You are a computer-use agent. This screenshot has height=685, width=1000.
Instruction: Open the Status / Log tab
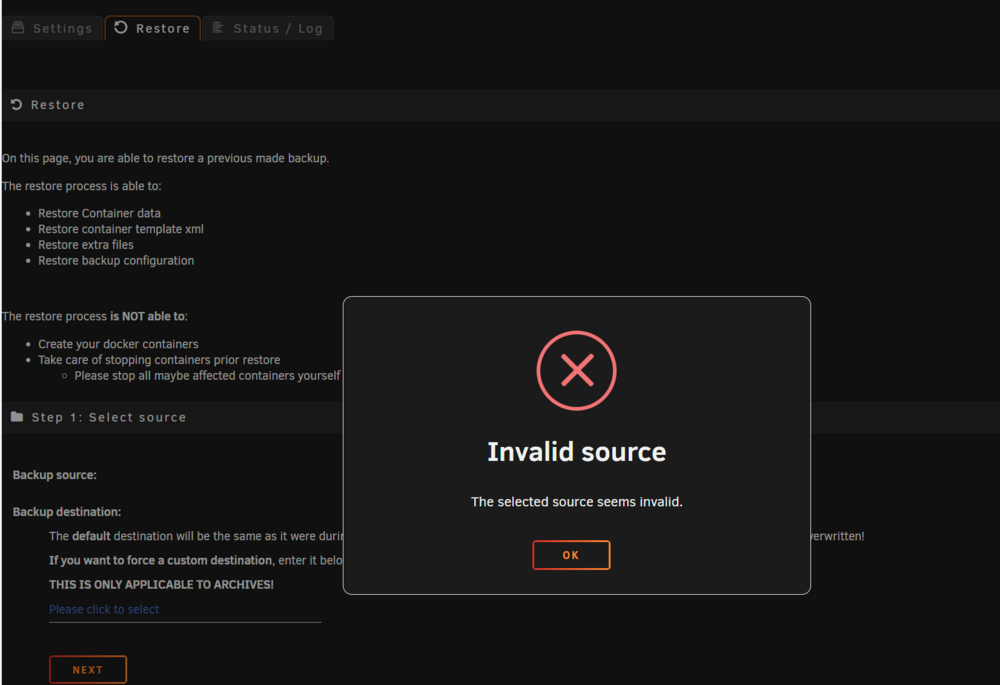coord(268,28)
